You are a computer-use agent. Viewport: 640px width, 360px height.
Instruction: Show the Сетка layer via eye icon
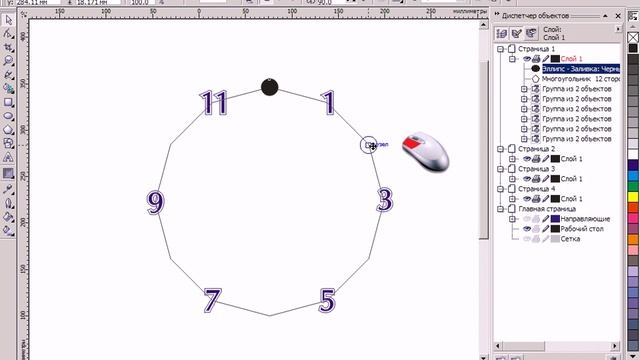coord(527,239)
